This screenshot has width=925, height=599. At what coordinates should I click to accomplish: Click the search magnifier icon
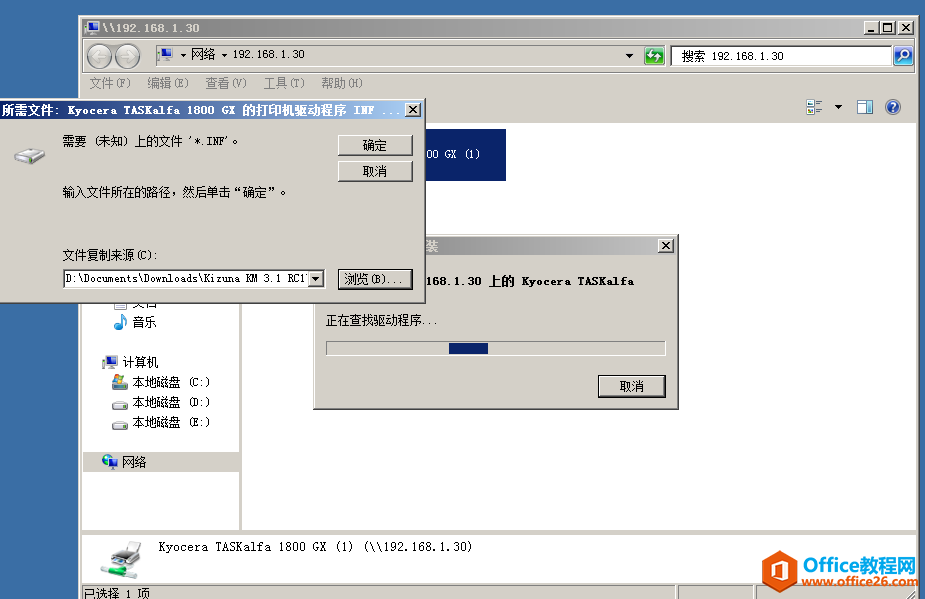pos(903,56)
